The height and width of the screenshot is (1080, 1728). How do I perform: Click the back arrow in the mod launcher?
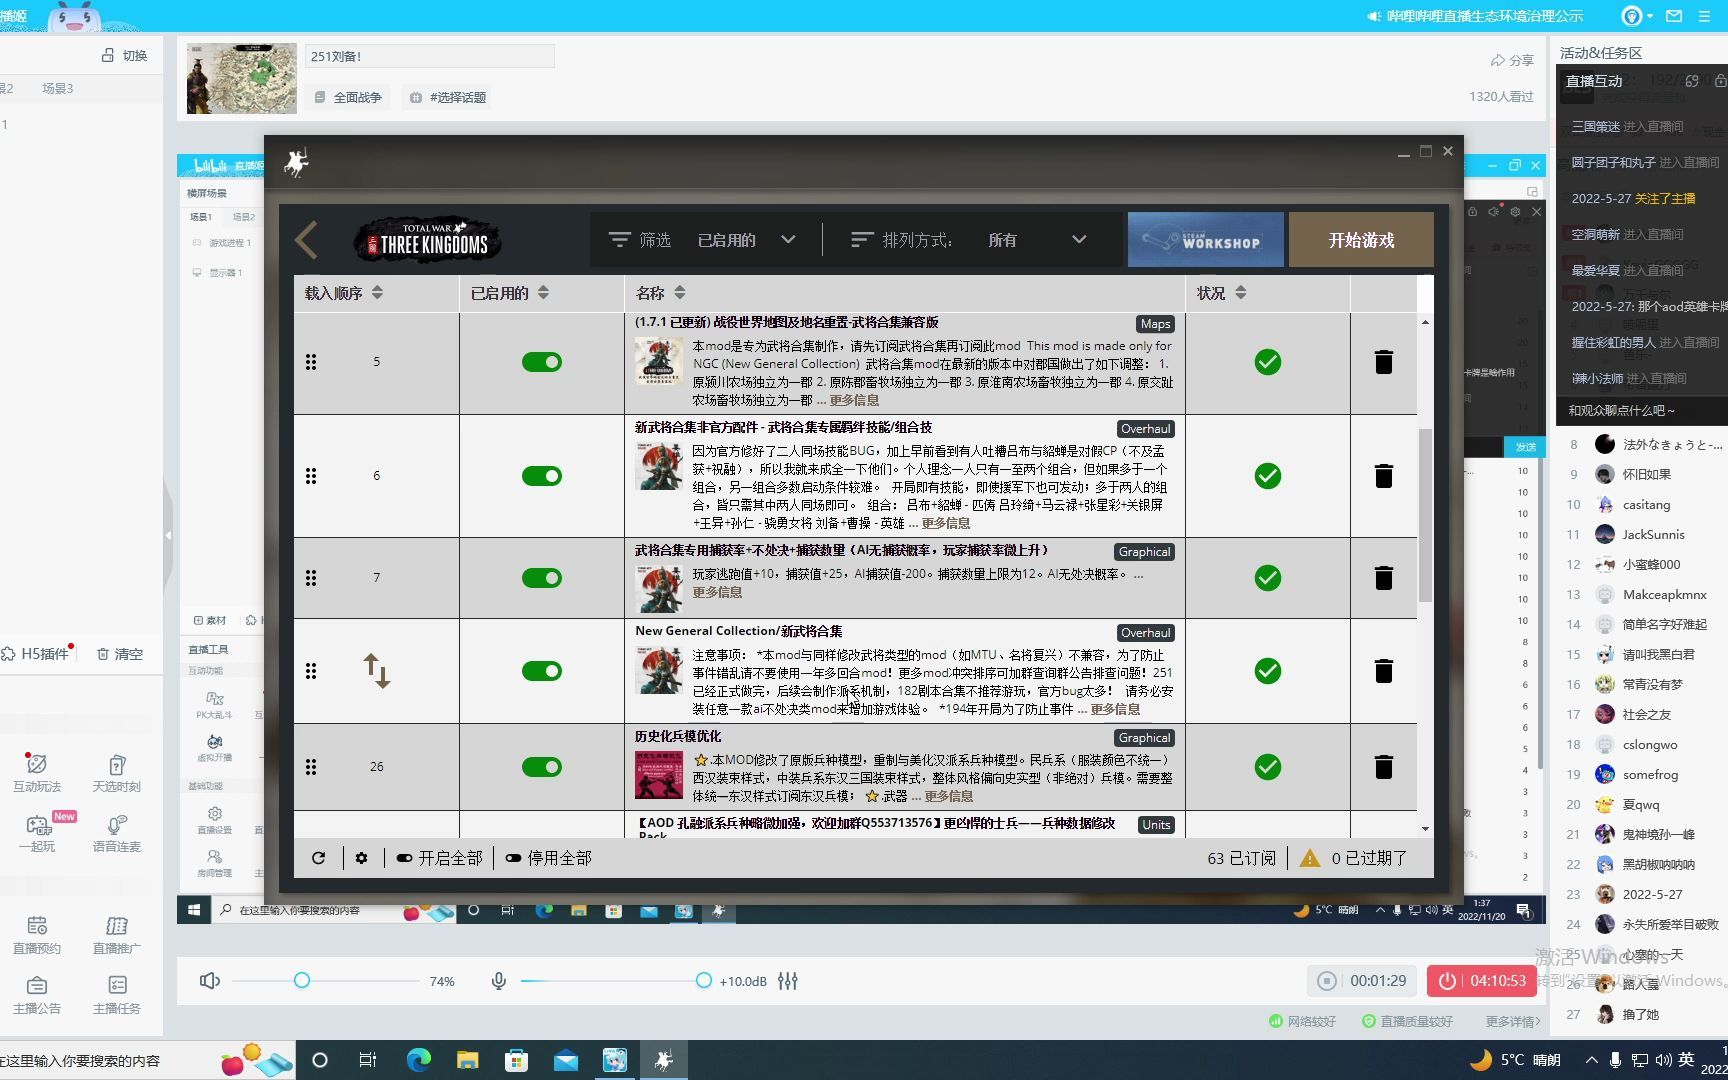[307, 240]
